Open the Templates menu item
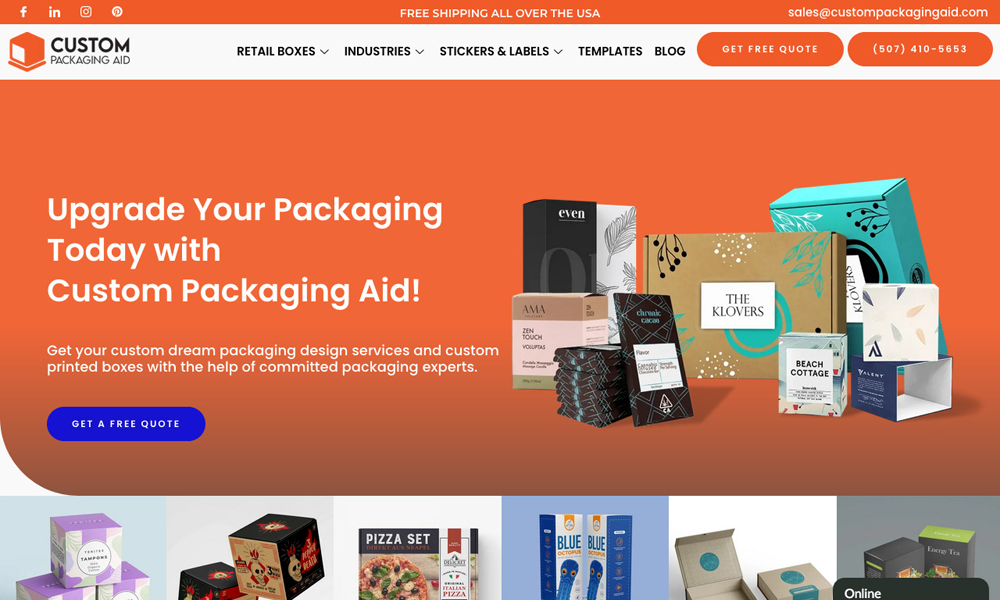The height and width of the screenshot is (600, 1000). (610, 51)
